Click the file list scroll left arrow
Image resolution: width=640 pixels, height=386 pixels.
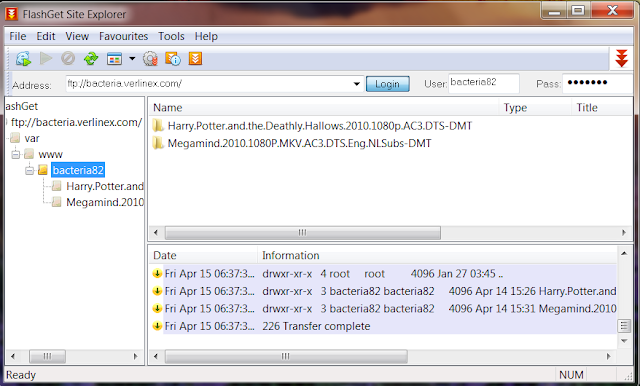coord(156,233)
